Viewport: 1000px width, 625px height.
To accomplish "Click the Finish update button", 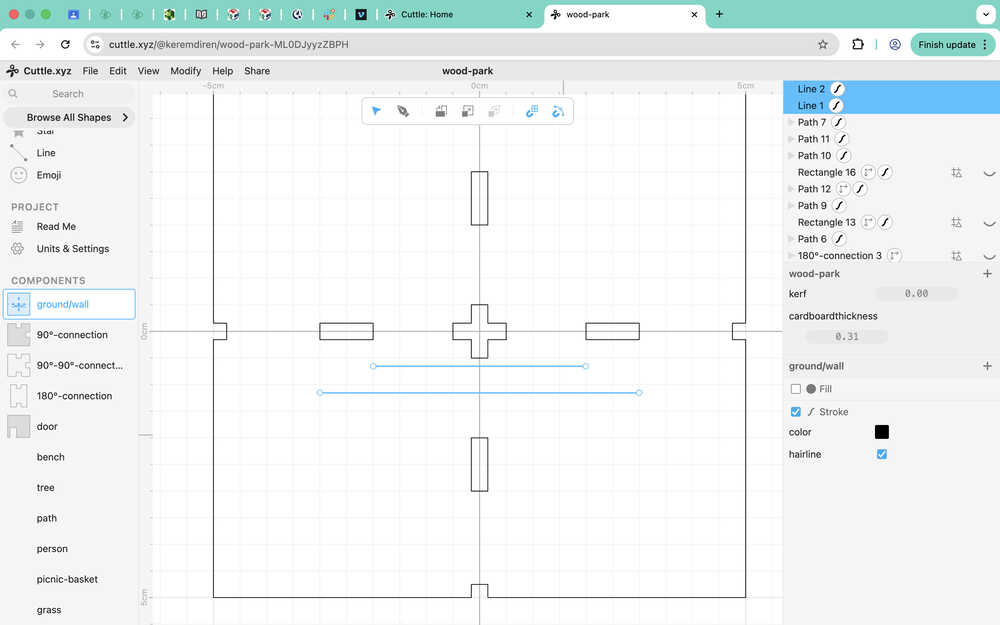I will (945, 45).
